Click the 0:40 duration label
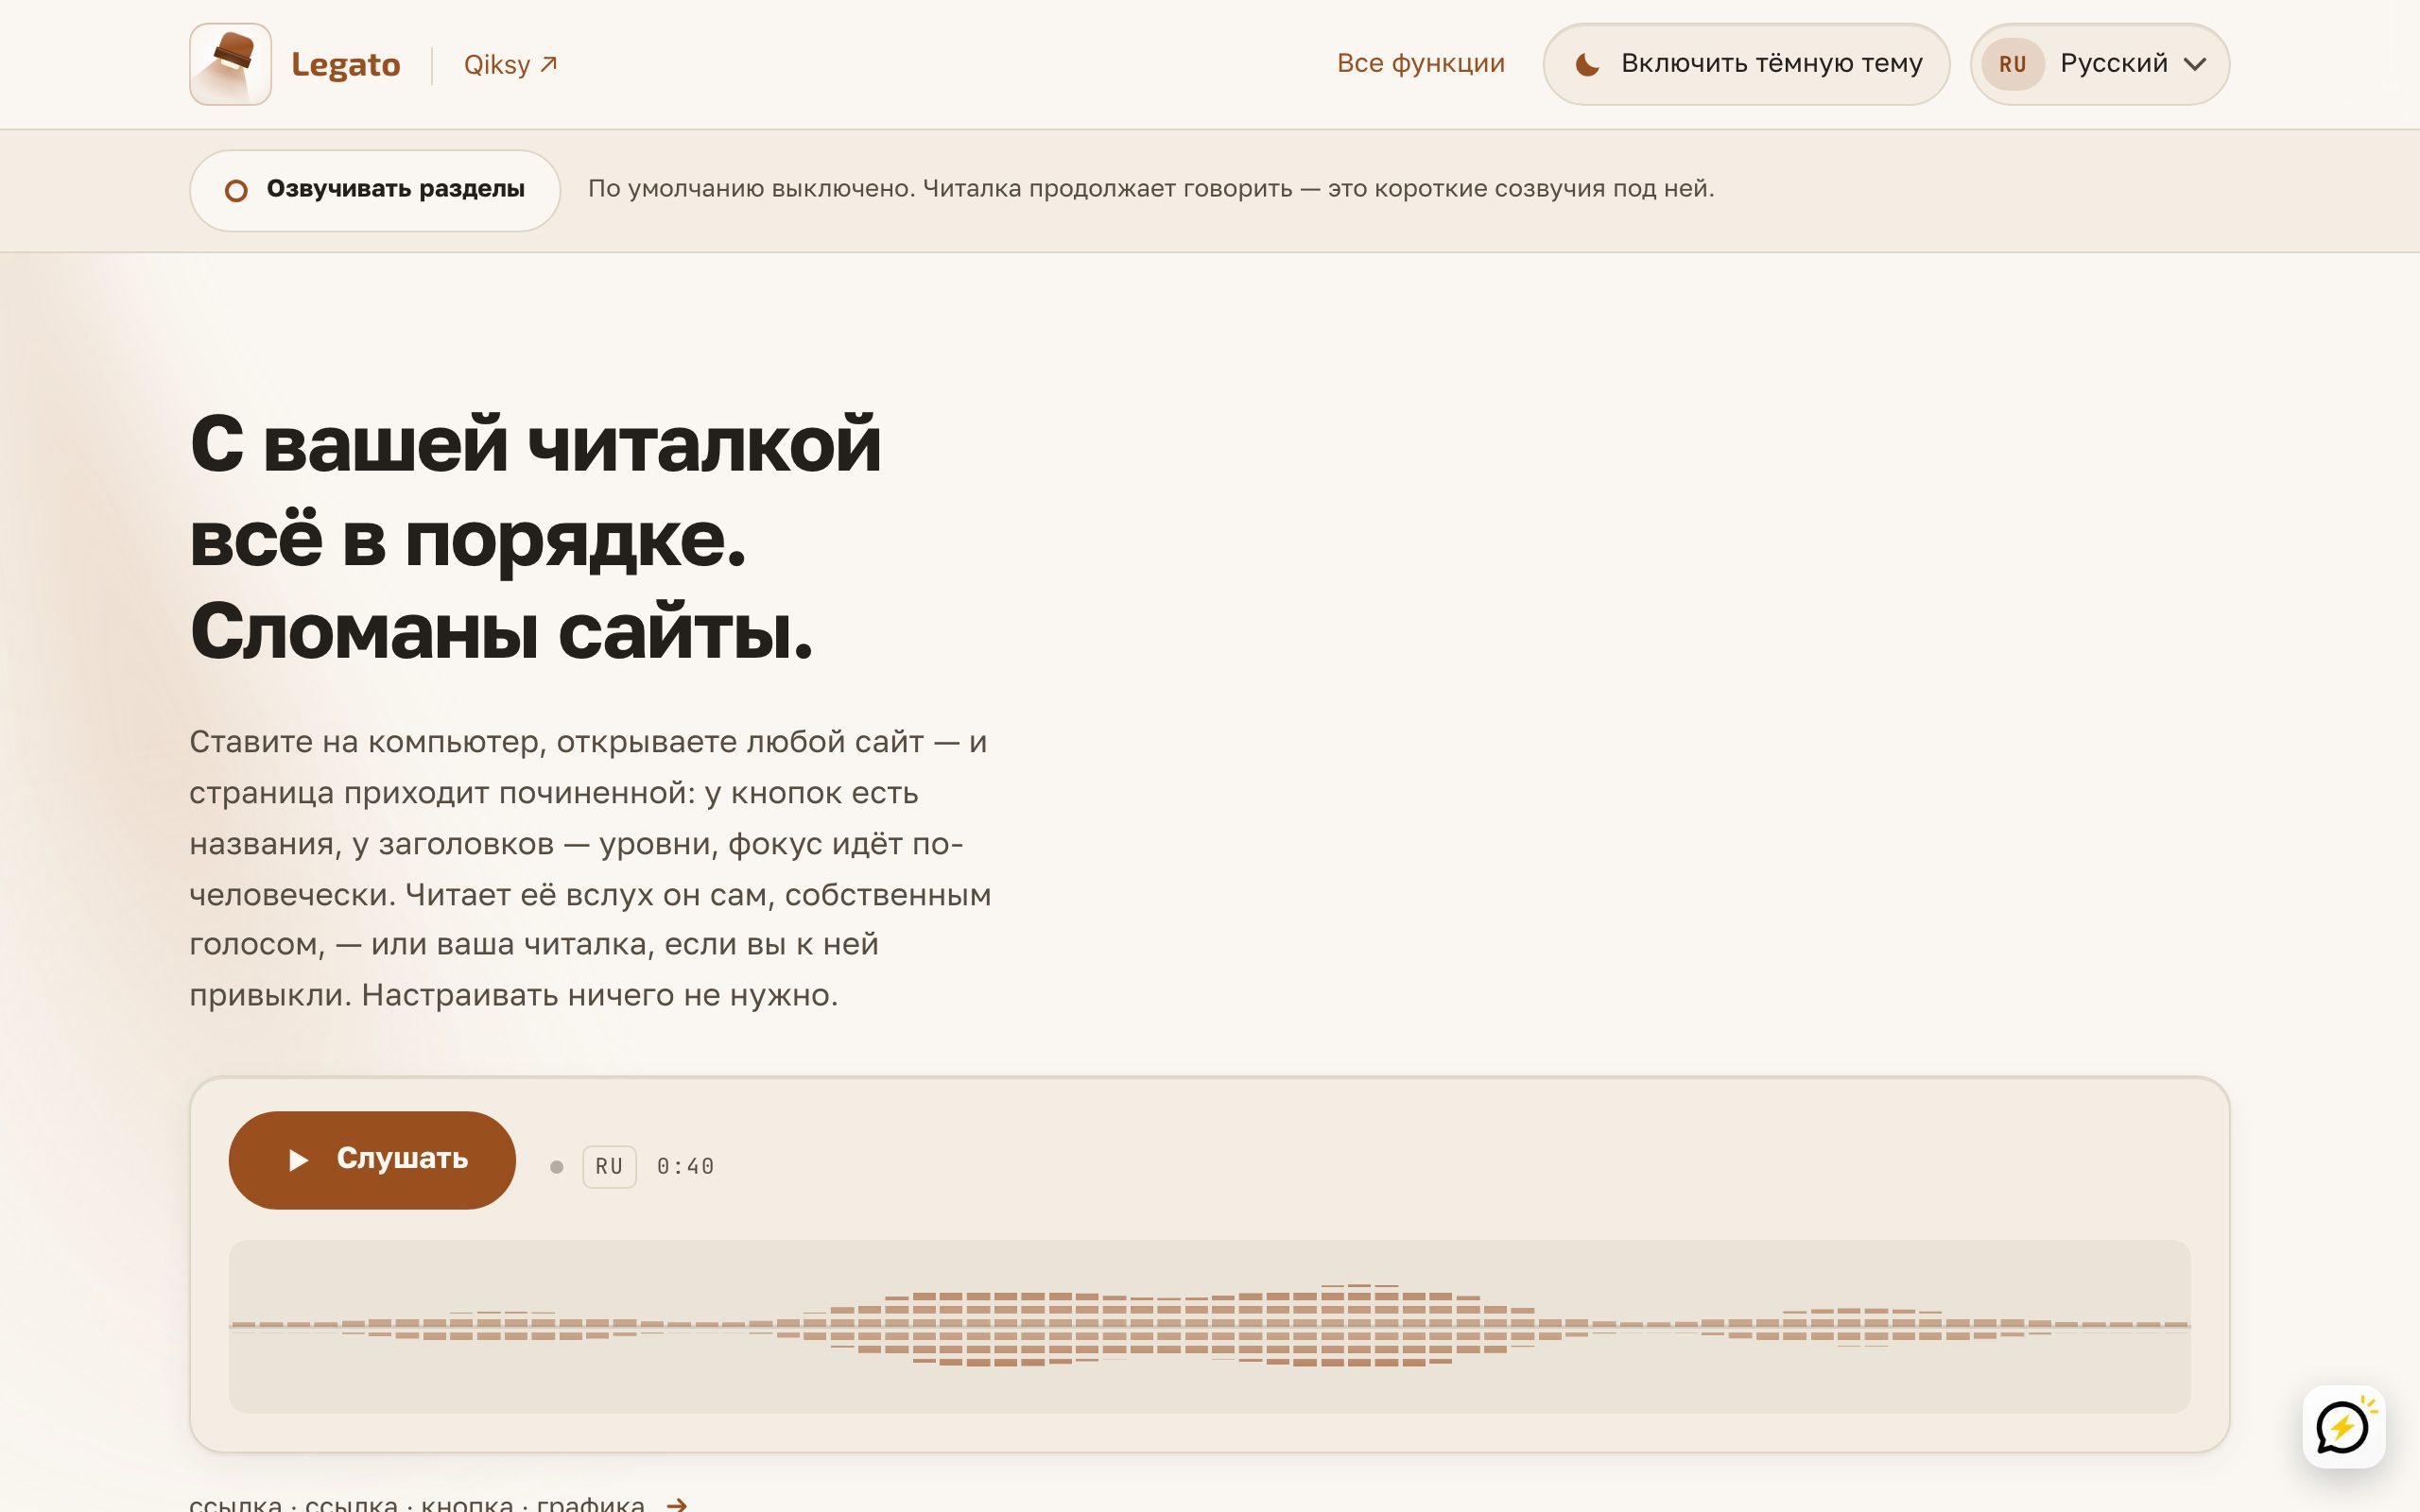The image size is (2420, 1512). coord(685,1167)
